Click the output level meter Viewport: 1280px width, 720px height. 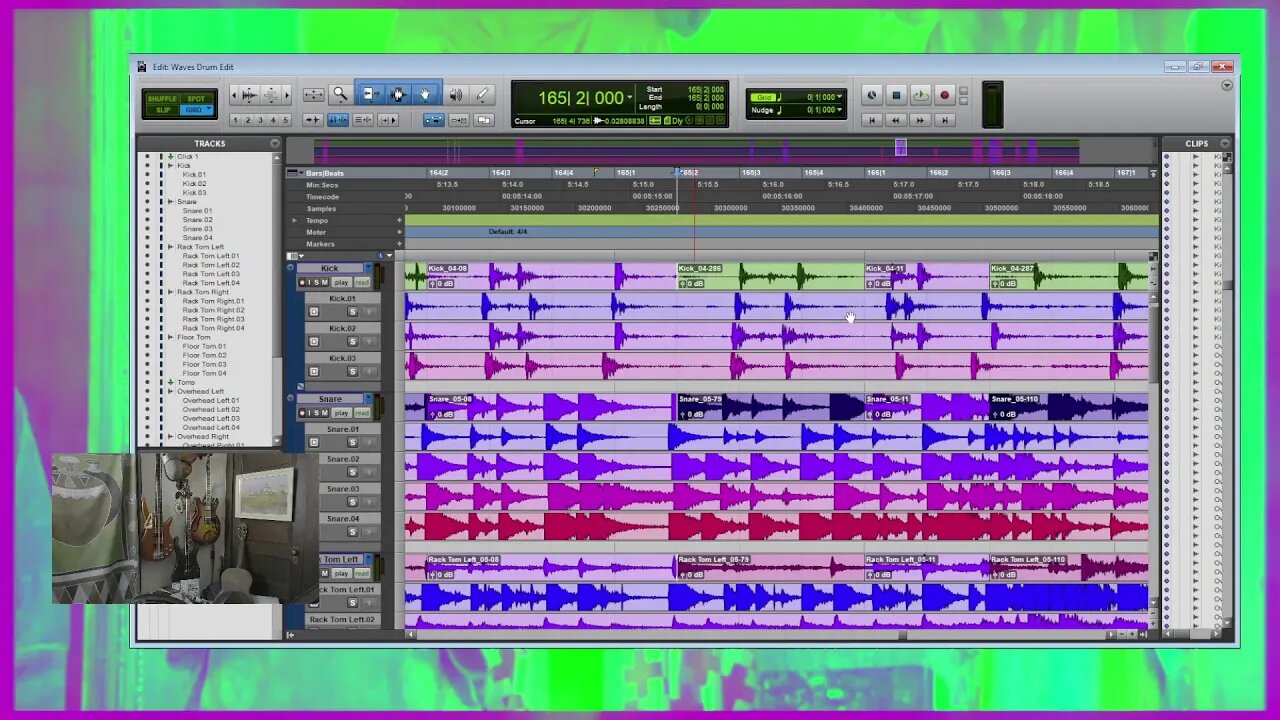click(992, 106)
